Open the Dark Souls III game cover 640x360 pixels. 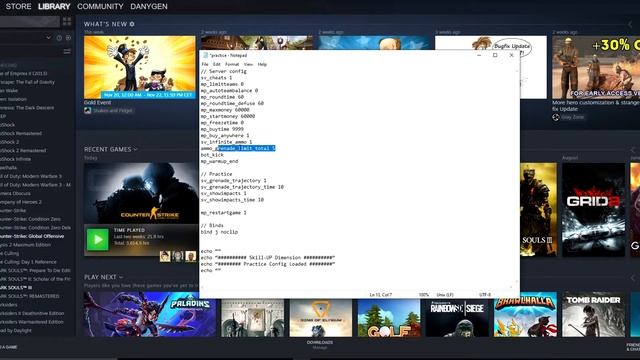click(x=538, y=210)
